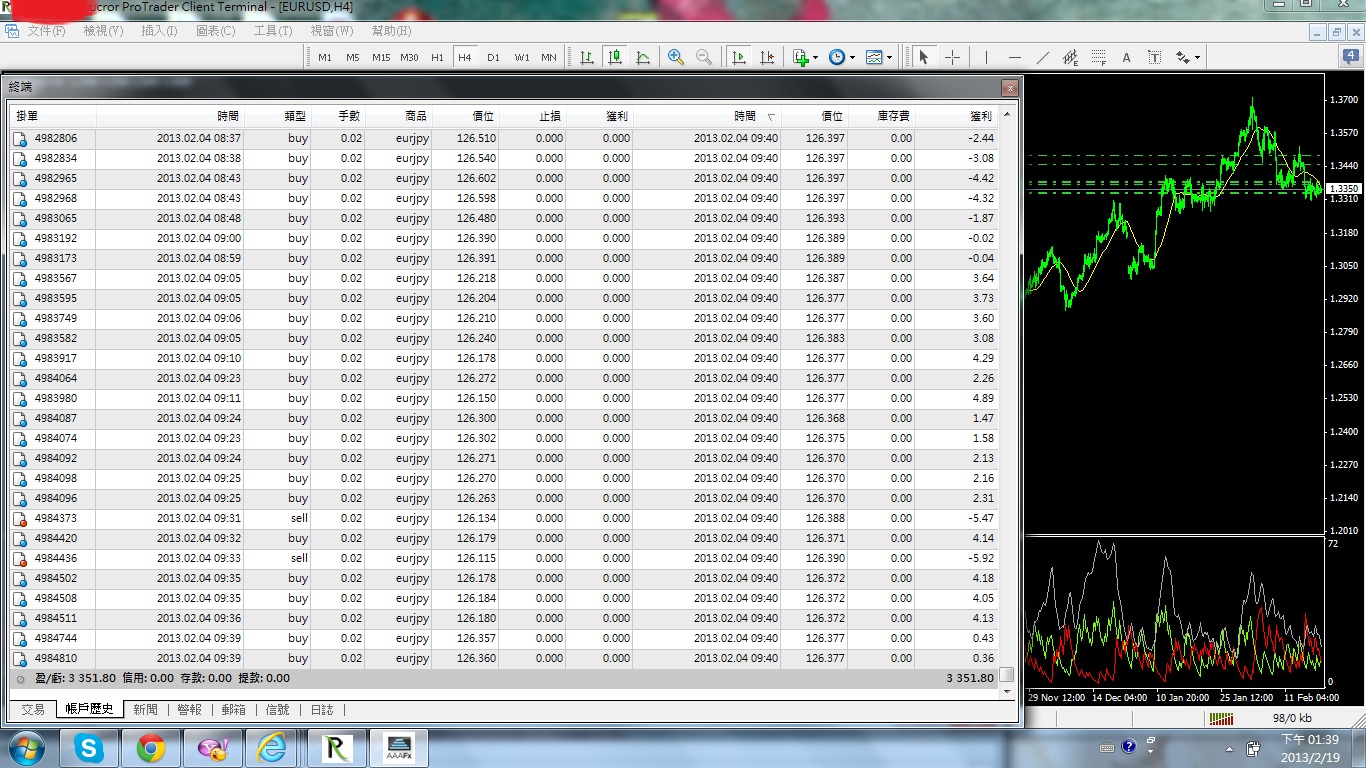Viewport: 1366px width, 768px height.
Task: Open the 工具(T) menu
Action: (x=272, y=31)
